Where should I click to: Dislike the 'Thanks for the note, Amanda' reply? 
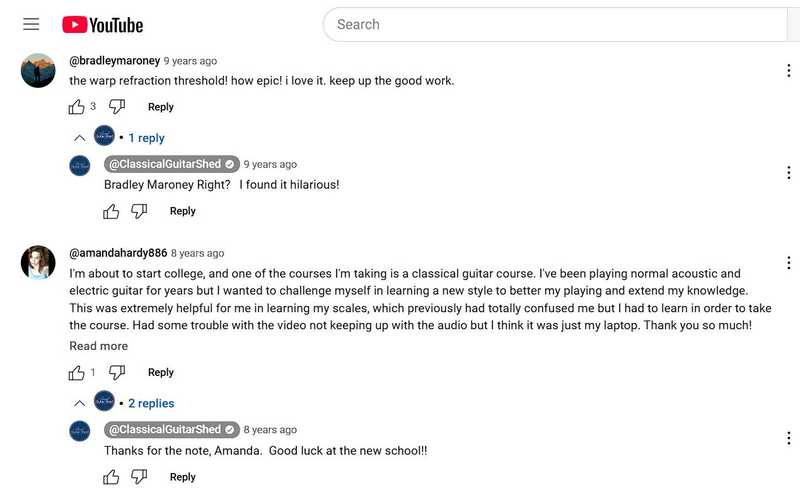pos(139,477)
